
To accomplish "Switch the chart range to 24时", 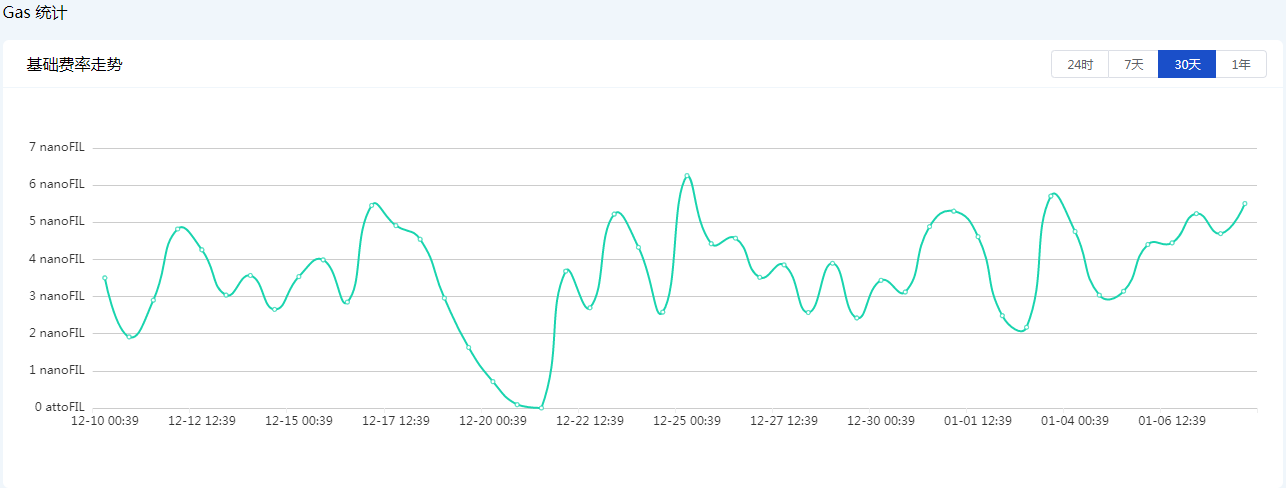I will pos(1080,65).
